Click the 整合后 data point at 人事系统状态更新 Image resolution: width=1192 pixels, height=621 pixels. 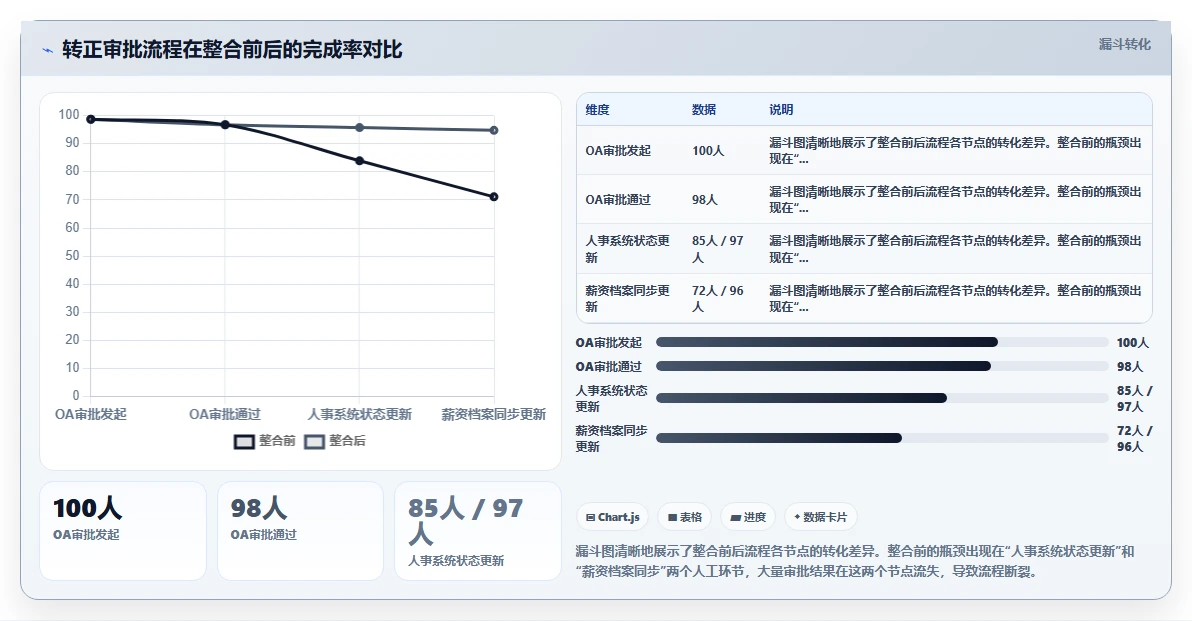[x=360, y=128]
